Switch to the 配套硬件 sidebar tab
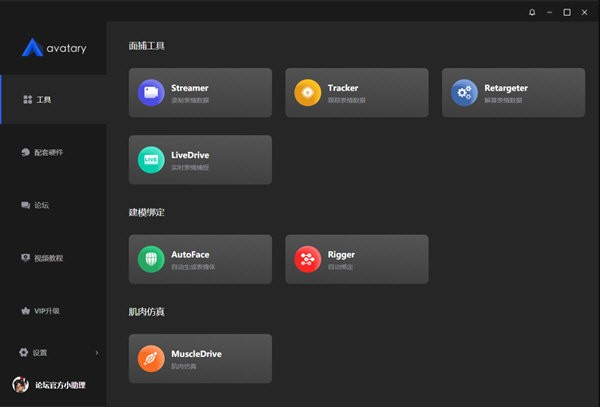This screenshot has height=407, width=600. pos(48,153)
